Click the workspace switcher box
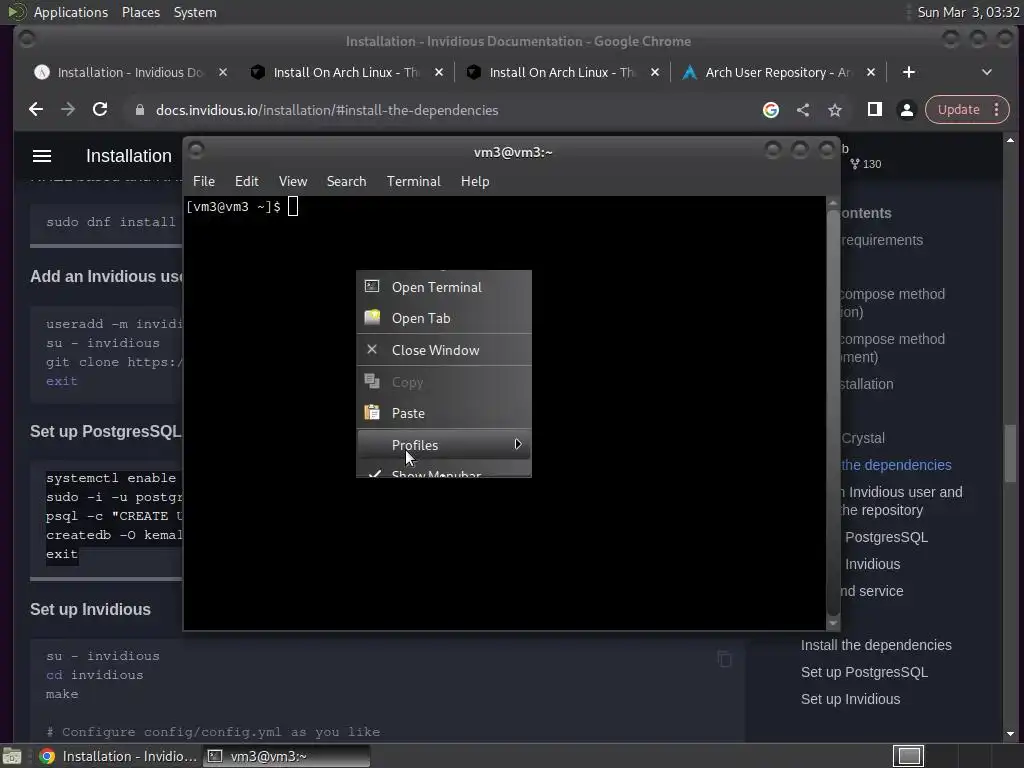Viewport: 1024px width, 768px height. 908,756
